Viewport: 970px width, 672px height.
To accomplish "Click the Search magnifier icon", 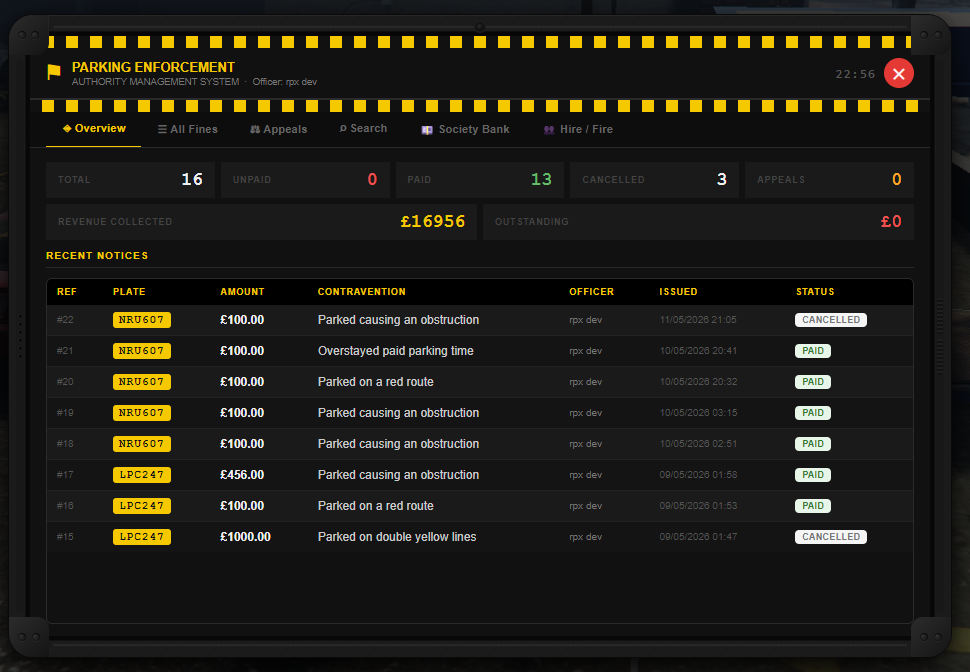I will click(x=343, y=128).
